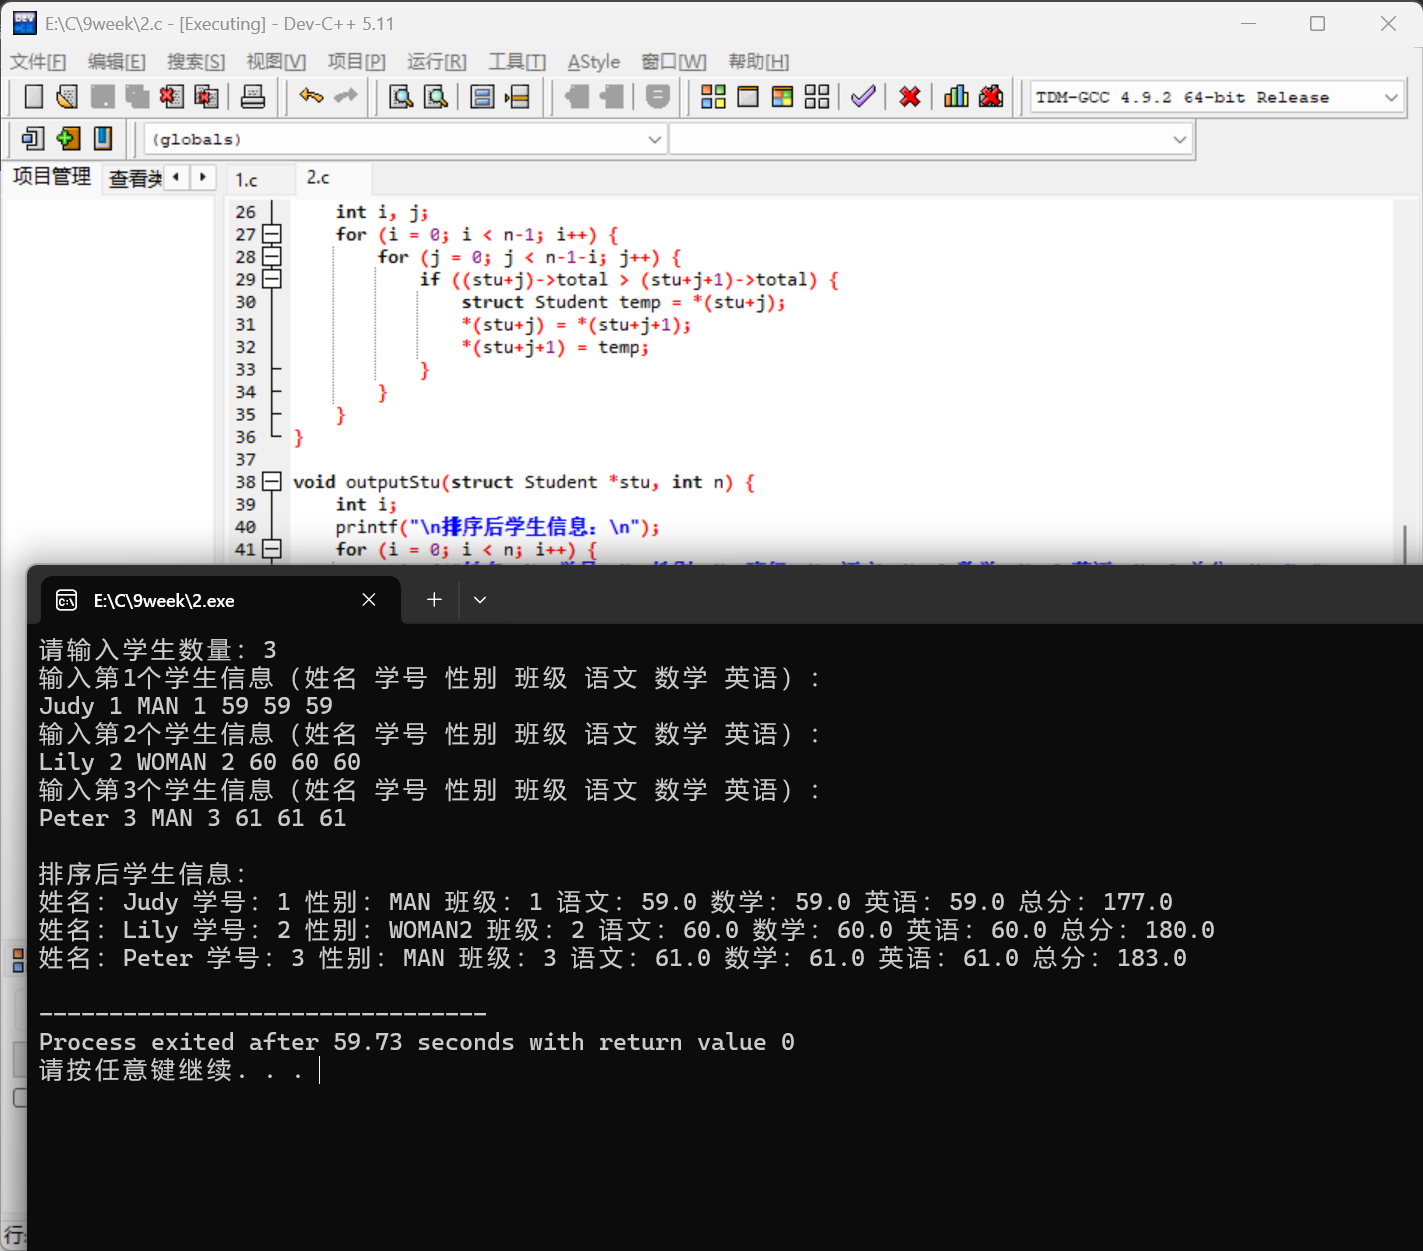Click left scroll arrow of side panel tabs
This screenshot has height=1251, width=1423.
pos(177,177)
